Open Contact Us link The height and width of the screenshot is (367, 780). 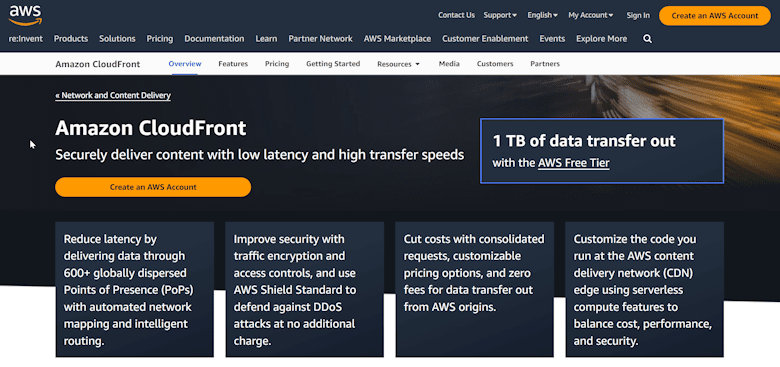456,15
